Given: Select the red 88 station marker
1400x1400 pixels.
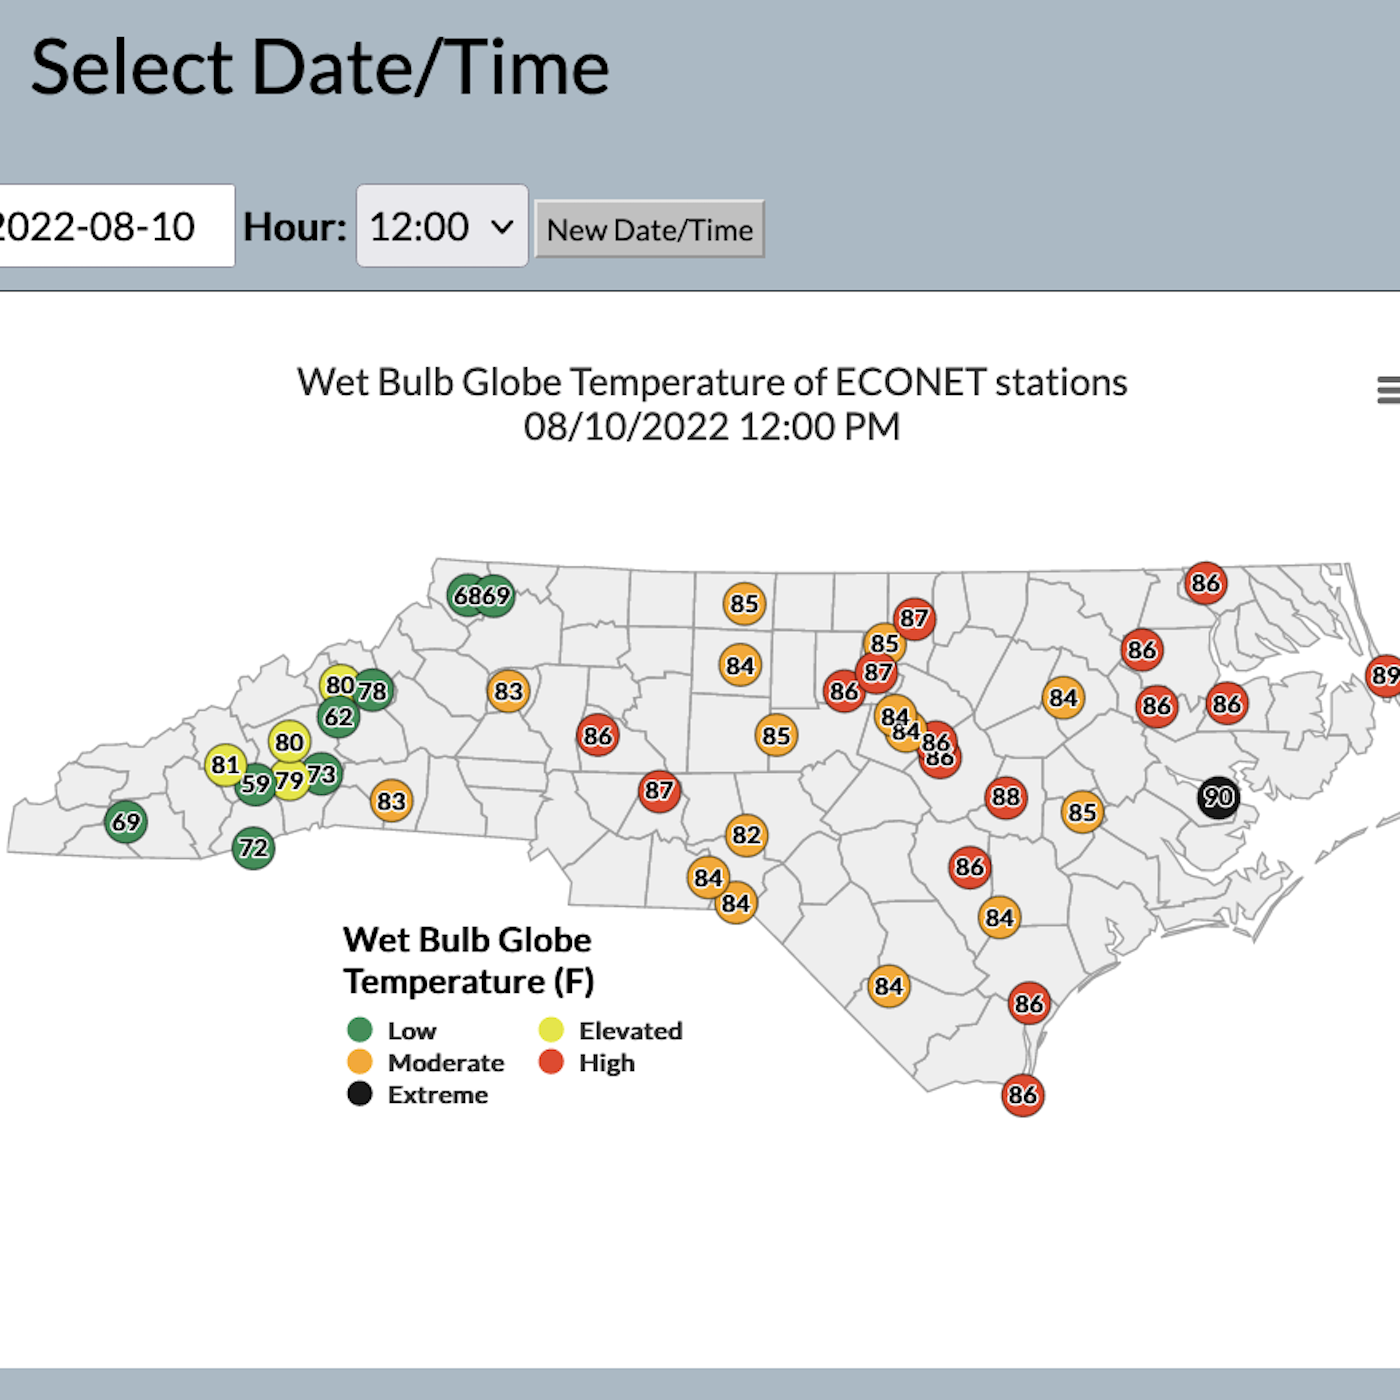Looking at the screenshot, I should pos(1005,796).
